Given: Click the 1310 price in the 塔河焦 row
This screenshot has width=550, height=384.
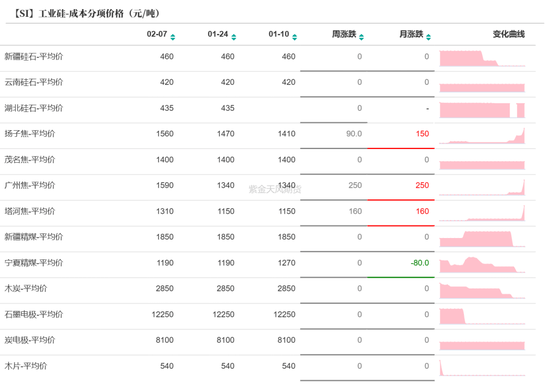Looking at the screenshot, I should [165, 211].
